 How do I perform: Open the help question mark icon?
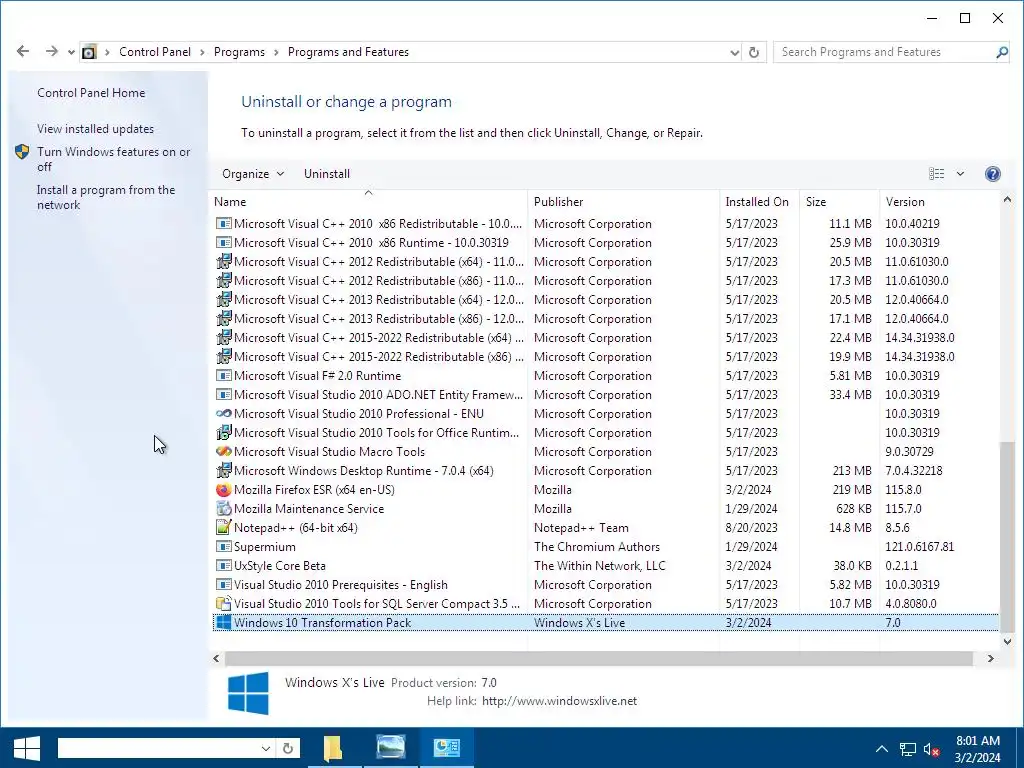pyautogui.click(x=992, y=174)
